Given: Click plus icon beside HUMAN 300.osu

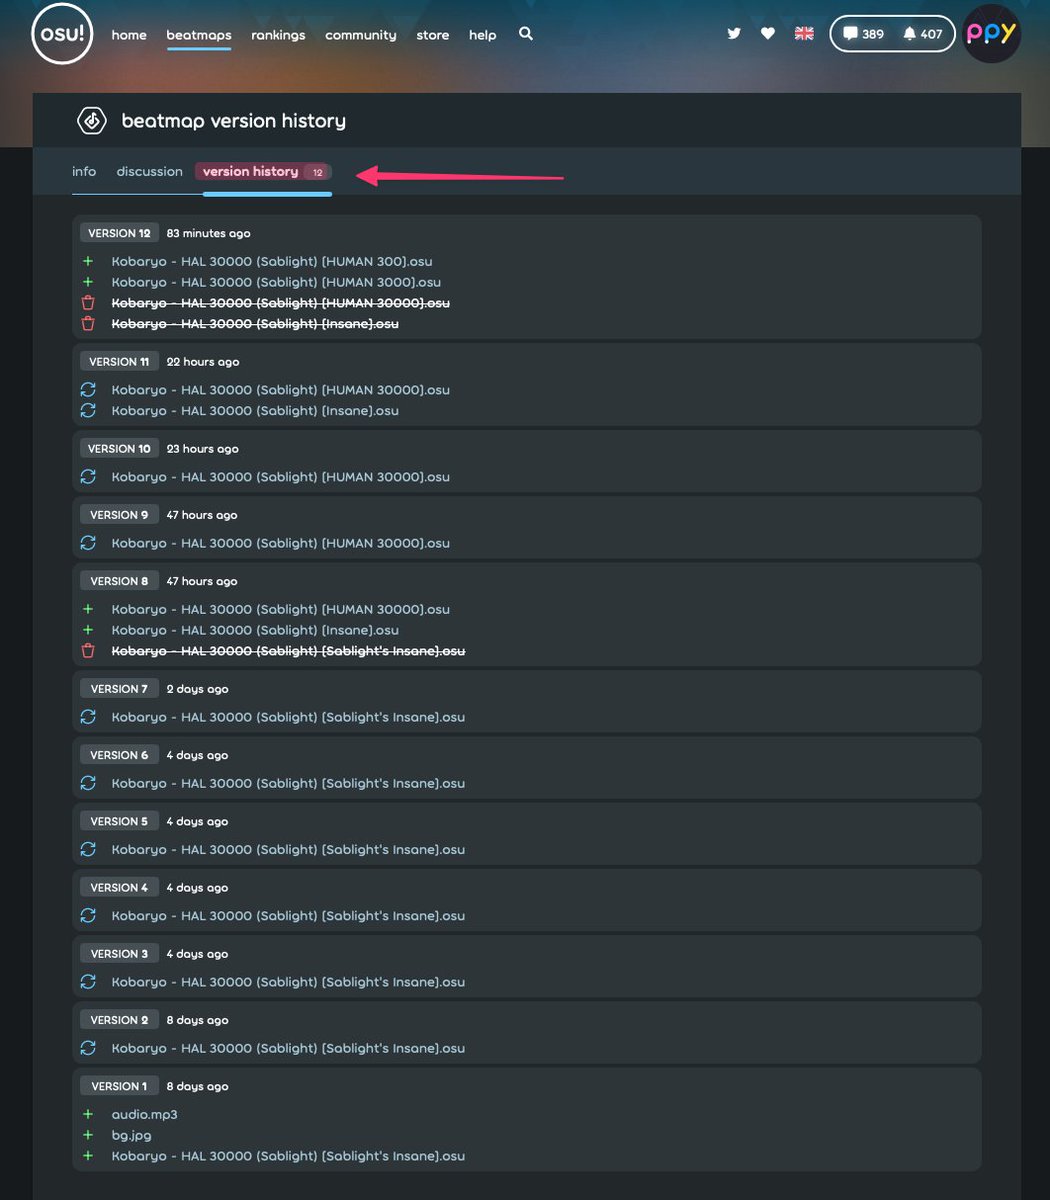Looking at the screenshot, I should (88, 261).
